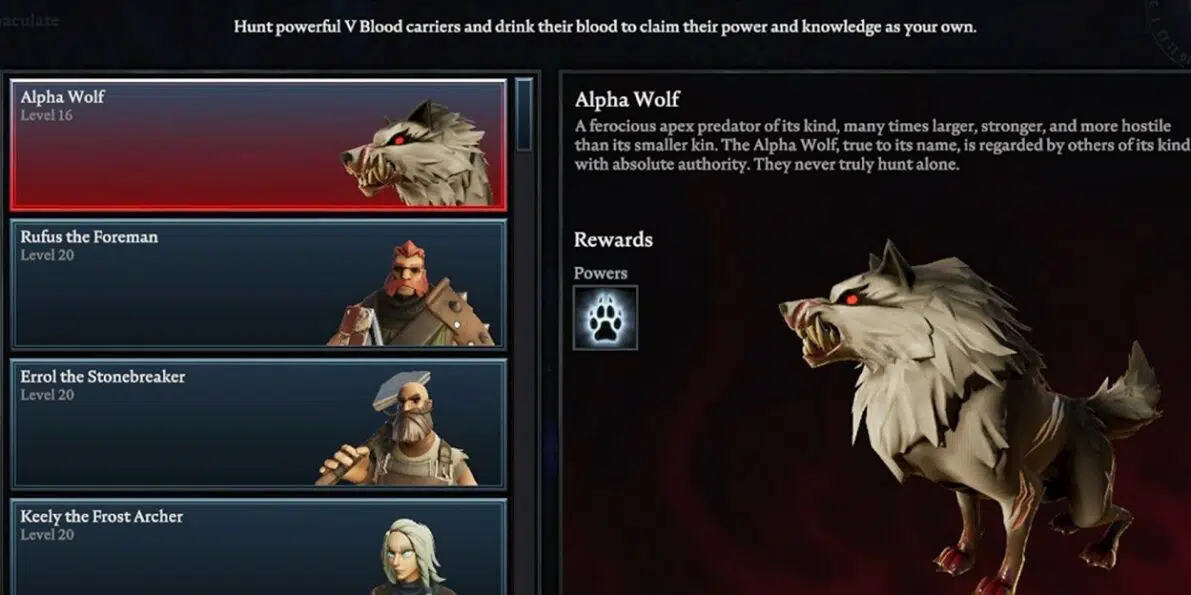This screenshot has height=595, width=1191.
Task: Click the Rewards heading
Action: click(x=613, y=239)
